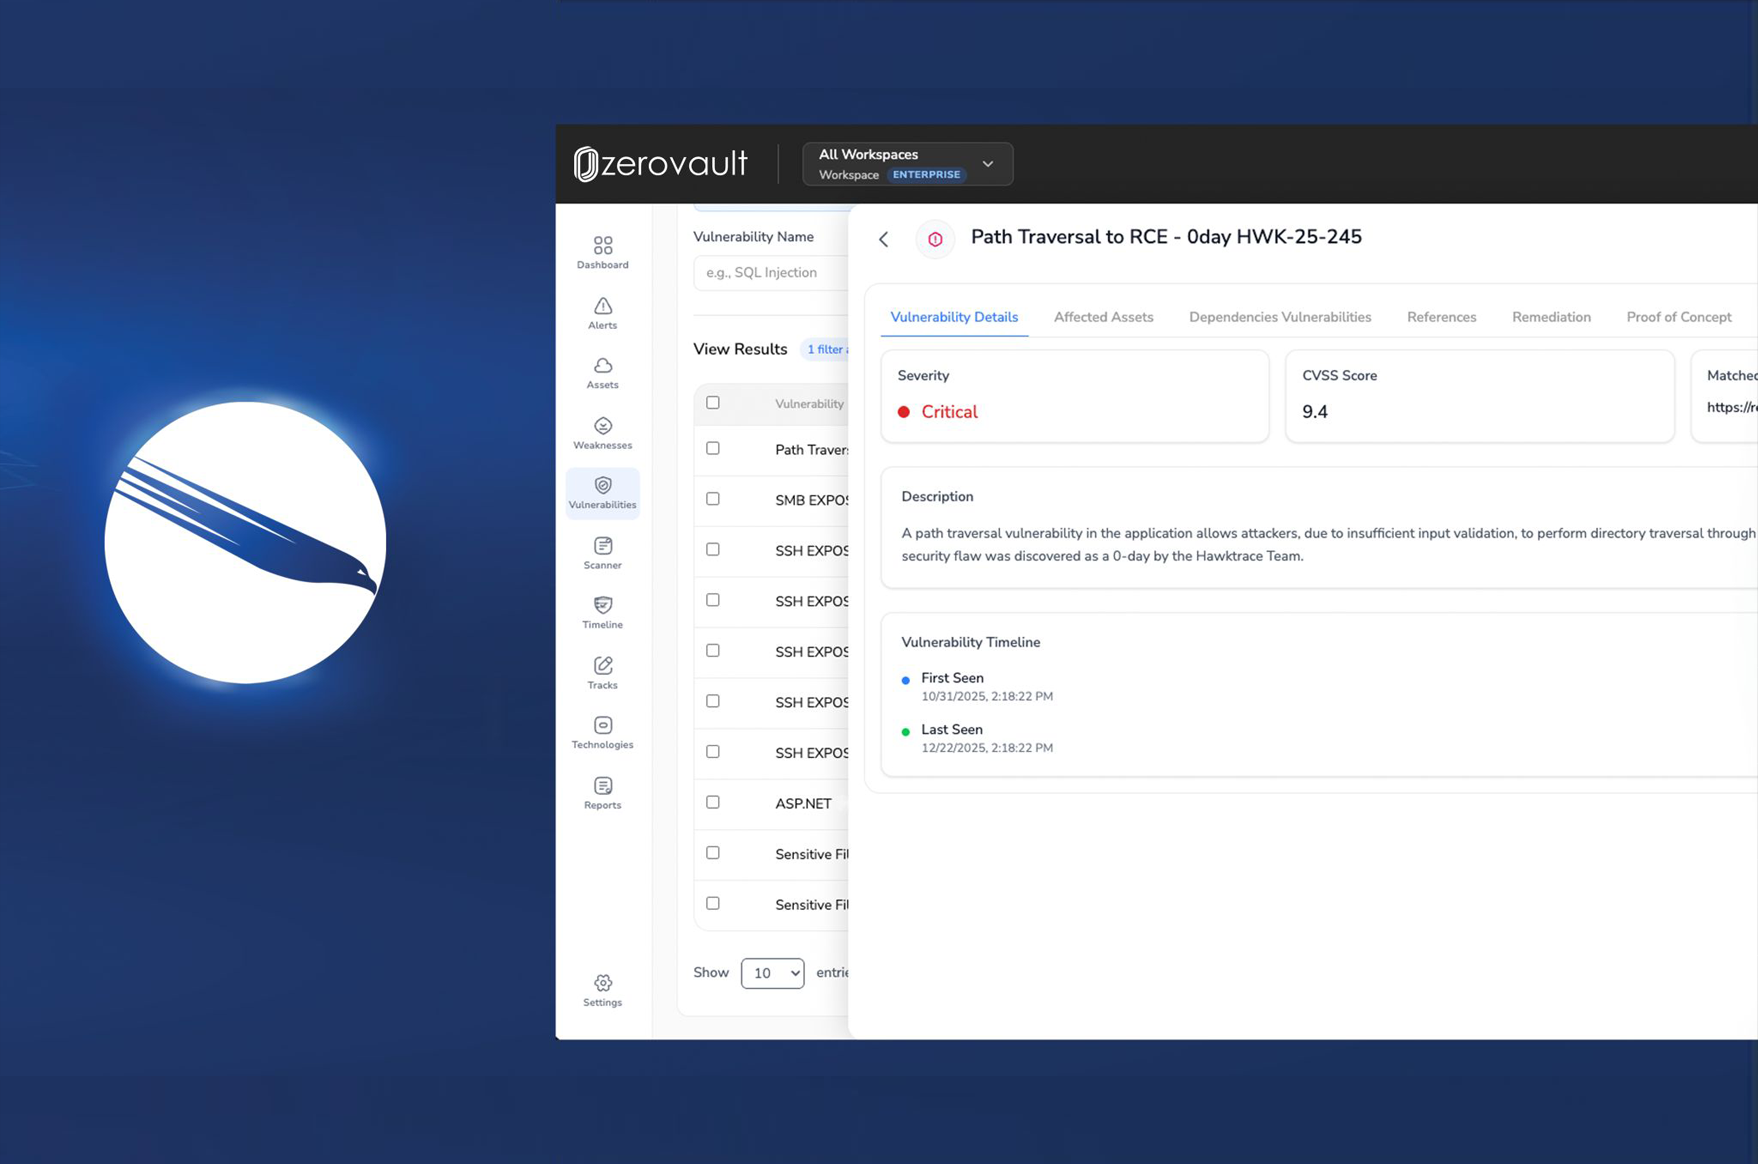
Task: Click the Vulnerability Name input field
Action: pyautogui.click(x=770, y=273)
